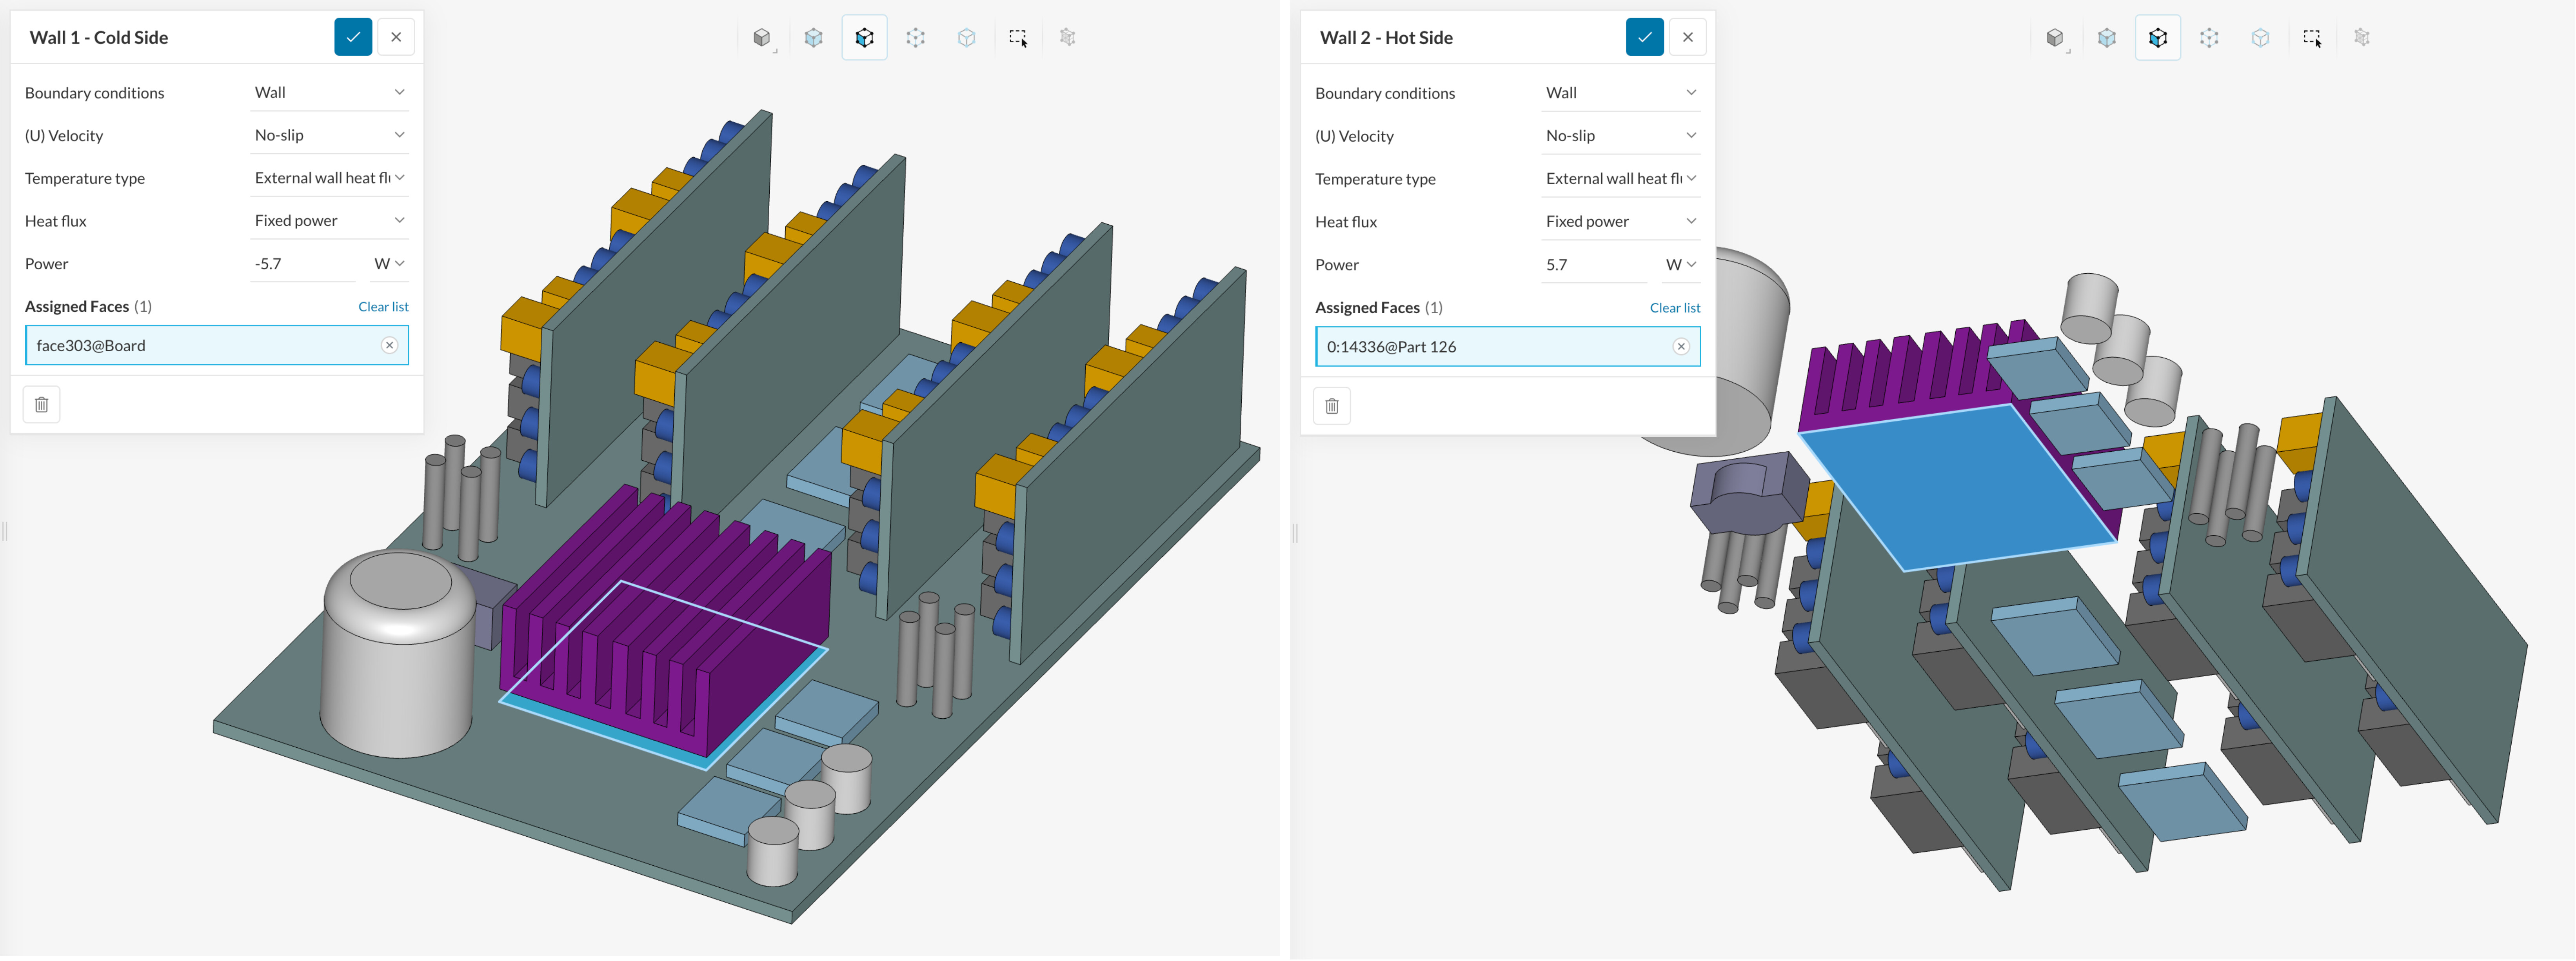This screenshot has height=961, width=2576.
Task: Expand Heat flux dropdown in Wall 1 panel
Action: pyautogui.click(x=328, y=220)
